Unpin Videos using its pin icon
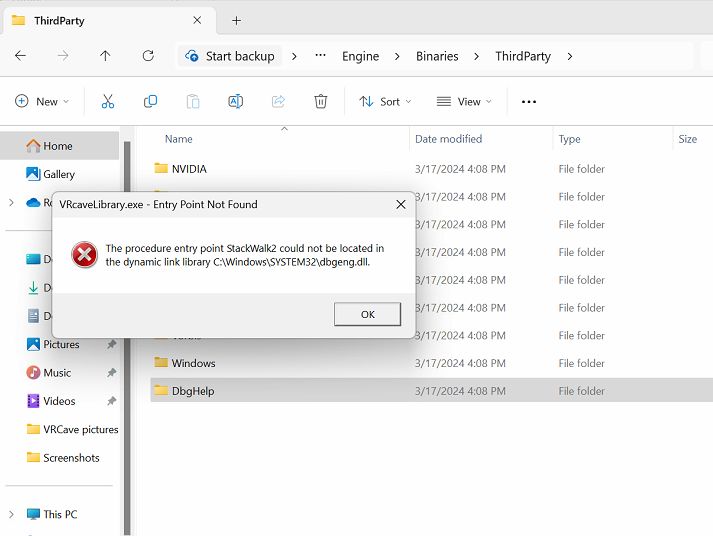 (111, 401)
